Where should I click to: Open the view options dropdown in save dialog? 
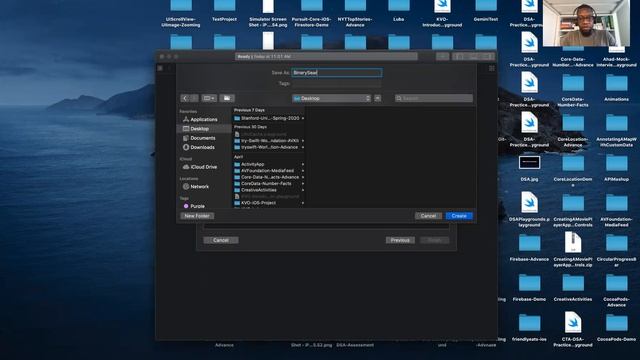[x=209, y=98]
